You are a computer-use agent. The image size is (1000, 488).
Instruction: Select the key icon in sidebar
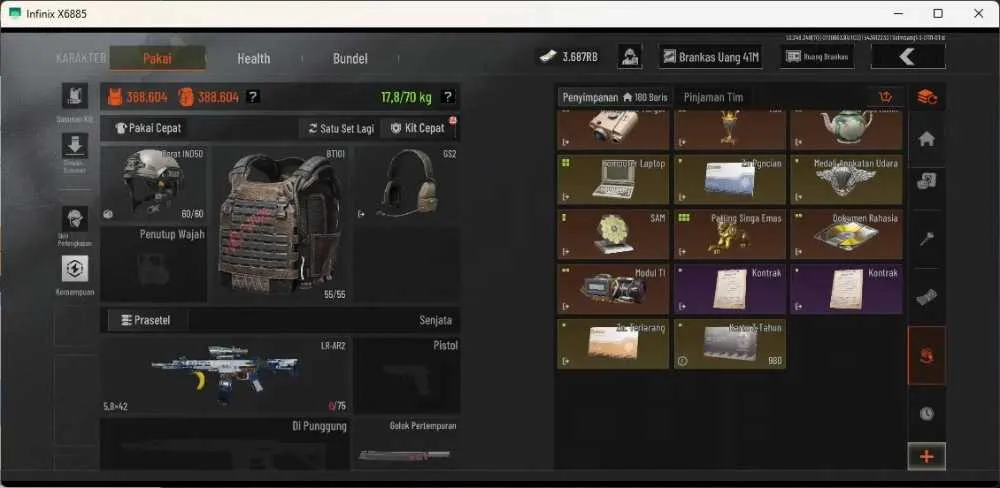[927, 239]
